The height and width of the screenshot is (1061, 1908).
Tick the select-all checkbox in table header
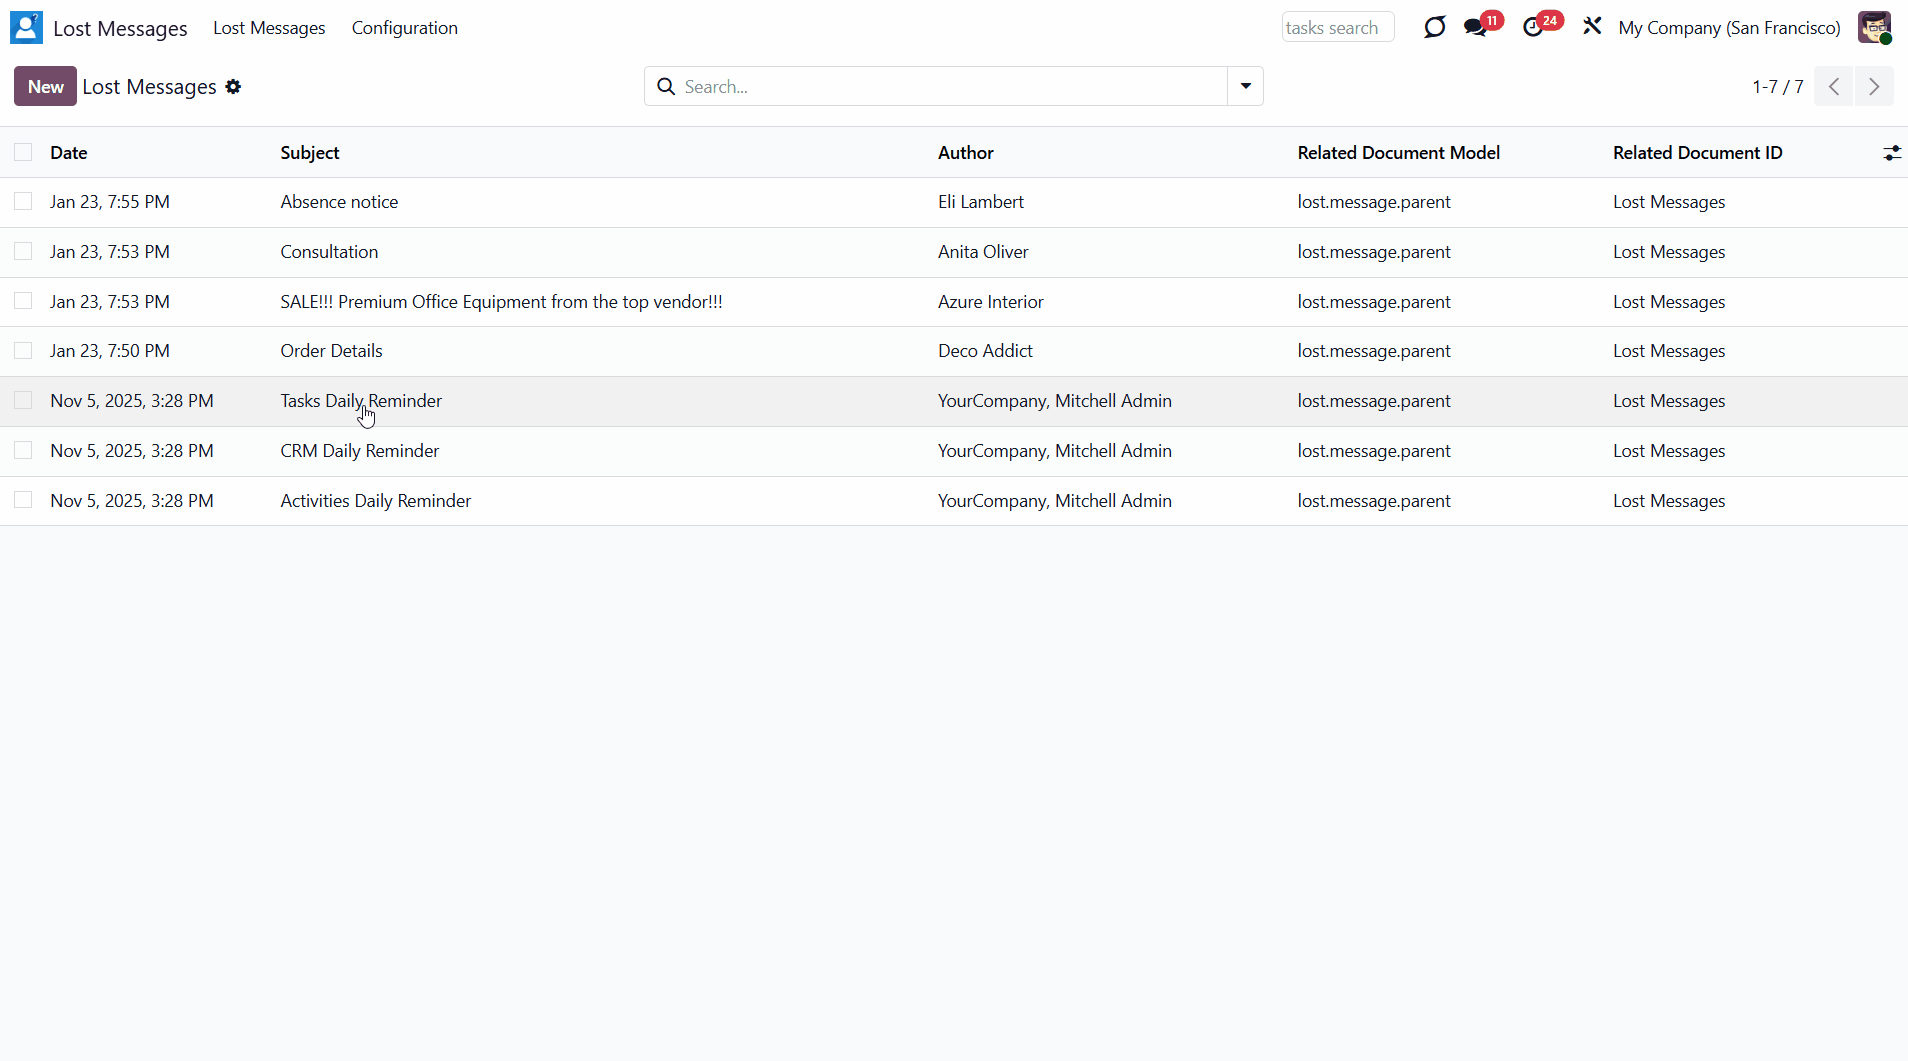point(23,152)
